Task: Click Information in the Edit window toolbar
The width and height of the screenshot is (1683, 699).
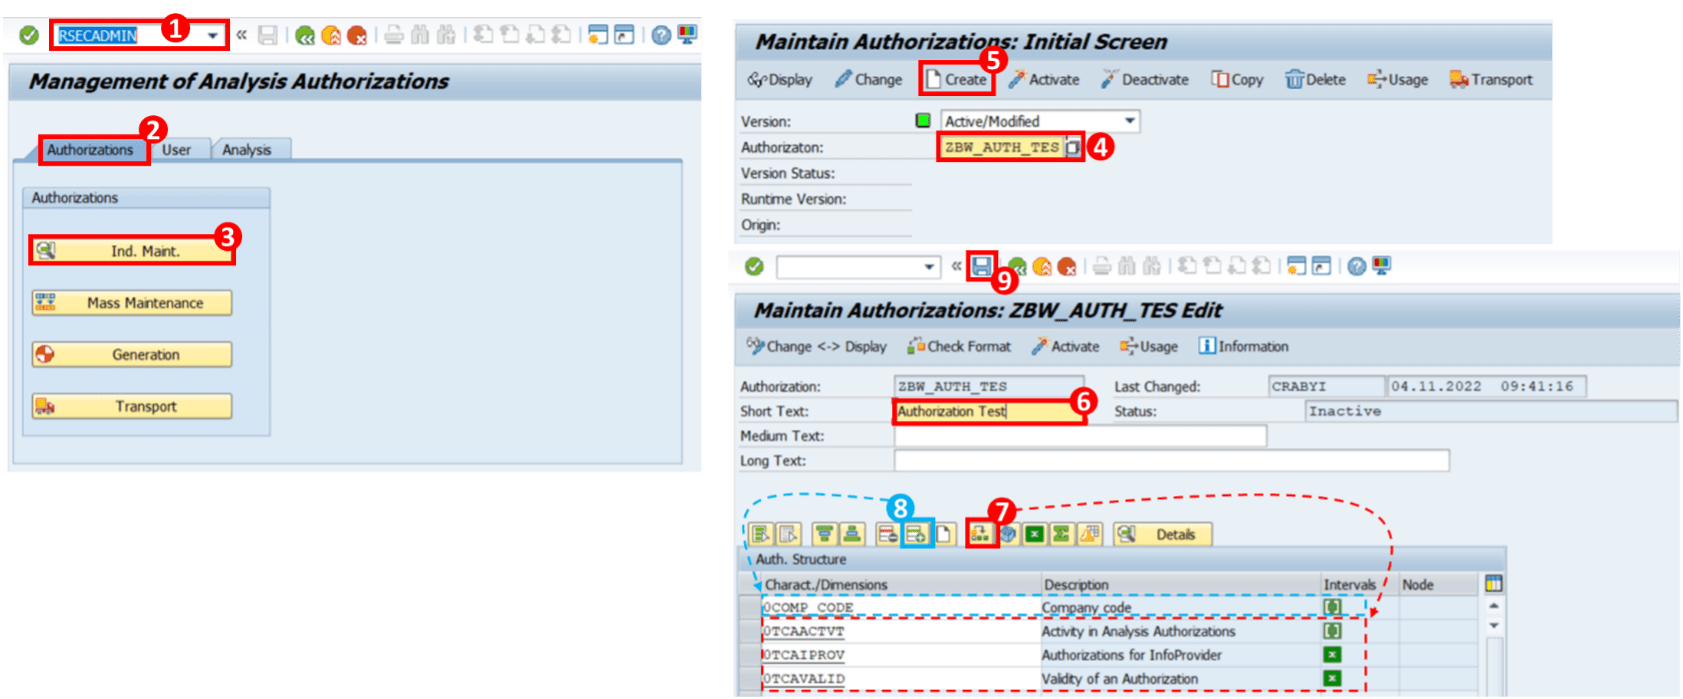Action: coord(1244,347)
